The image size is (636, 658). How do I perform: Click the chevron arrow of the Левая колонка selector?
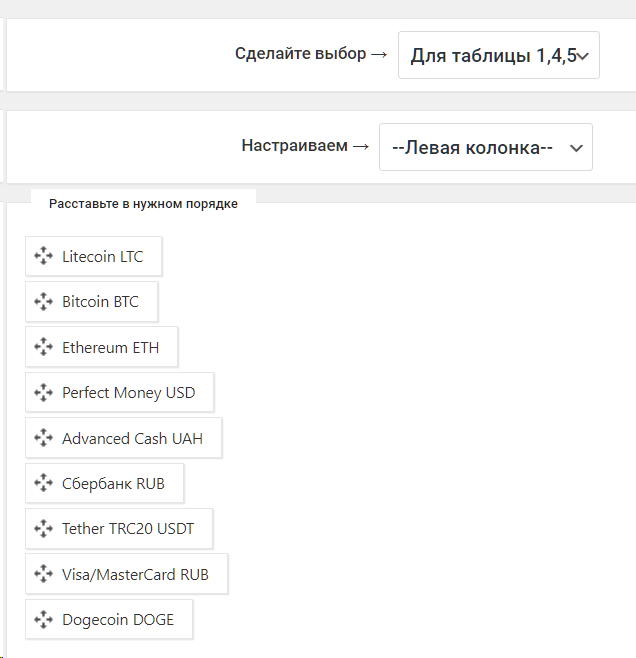(x=575, y=148)
